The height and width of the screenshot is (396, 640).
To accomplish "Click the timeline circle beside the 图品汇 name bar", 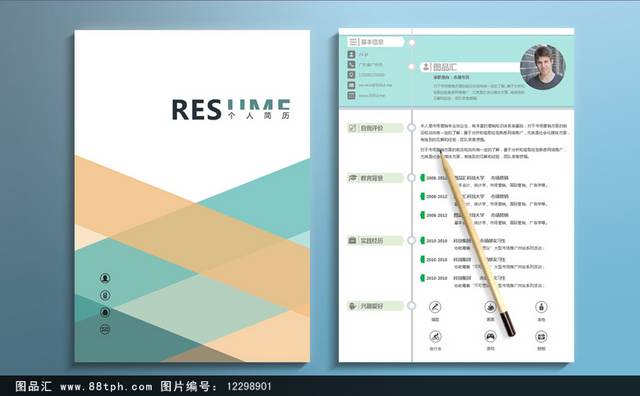I will pyautogui.click(x=412, y=67).
